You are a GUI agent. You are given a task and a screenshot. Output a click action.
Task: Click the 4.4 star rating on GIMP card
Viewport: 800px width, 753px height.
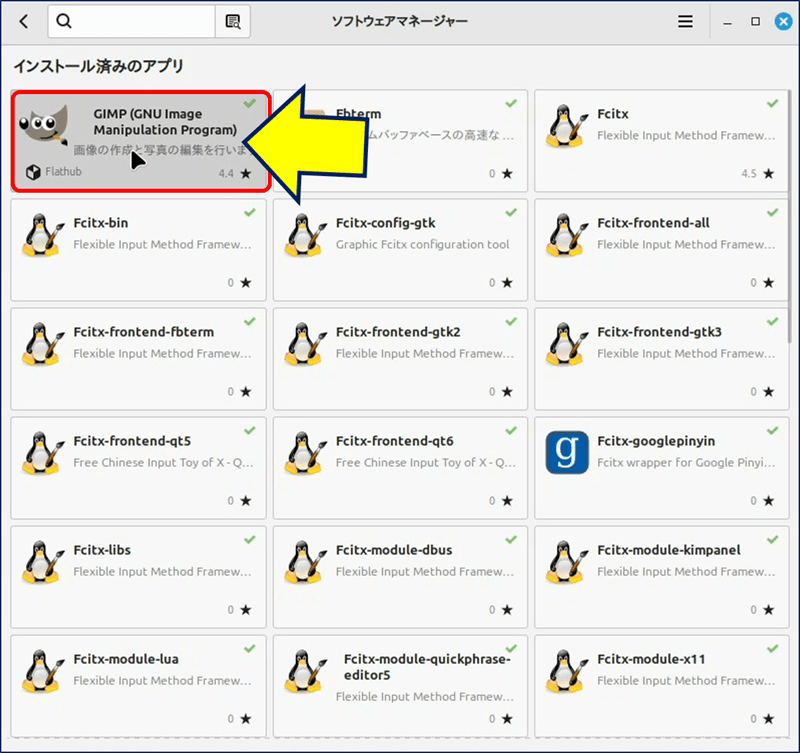[235, 173]
